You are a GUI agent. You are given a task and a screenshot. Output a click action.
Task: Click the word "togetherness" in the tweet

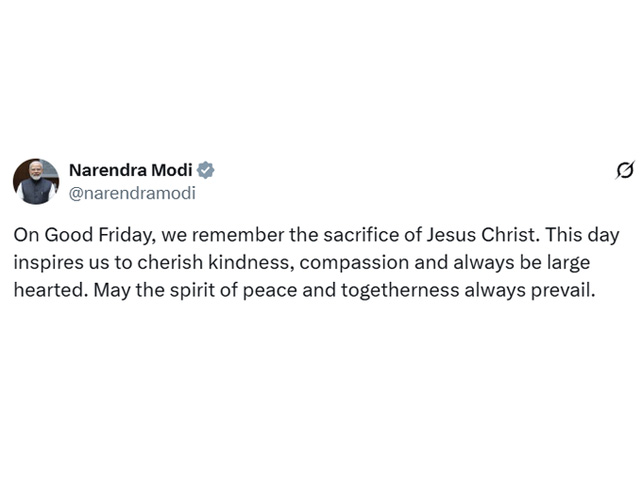400,291
